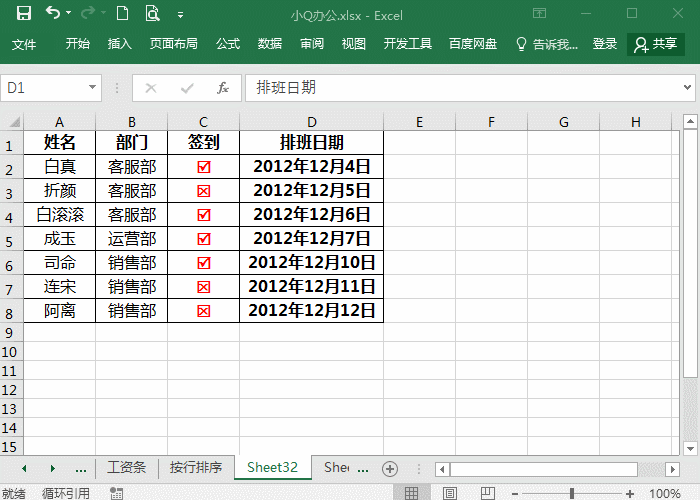Screen dimensions: 700x500
Task: Switch to the 开始 ribbon tab
Action: (78, 44)
